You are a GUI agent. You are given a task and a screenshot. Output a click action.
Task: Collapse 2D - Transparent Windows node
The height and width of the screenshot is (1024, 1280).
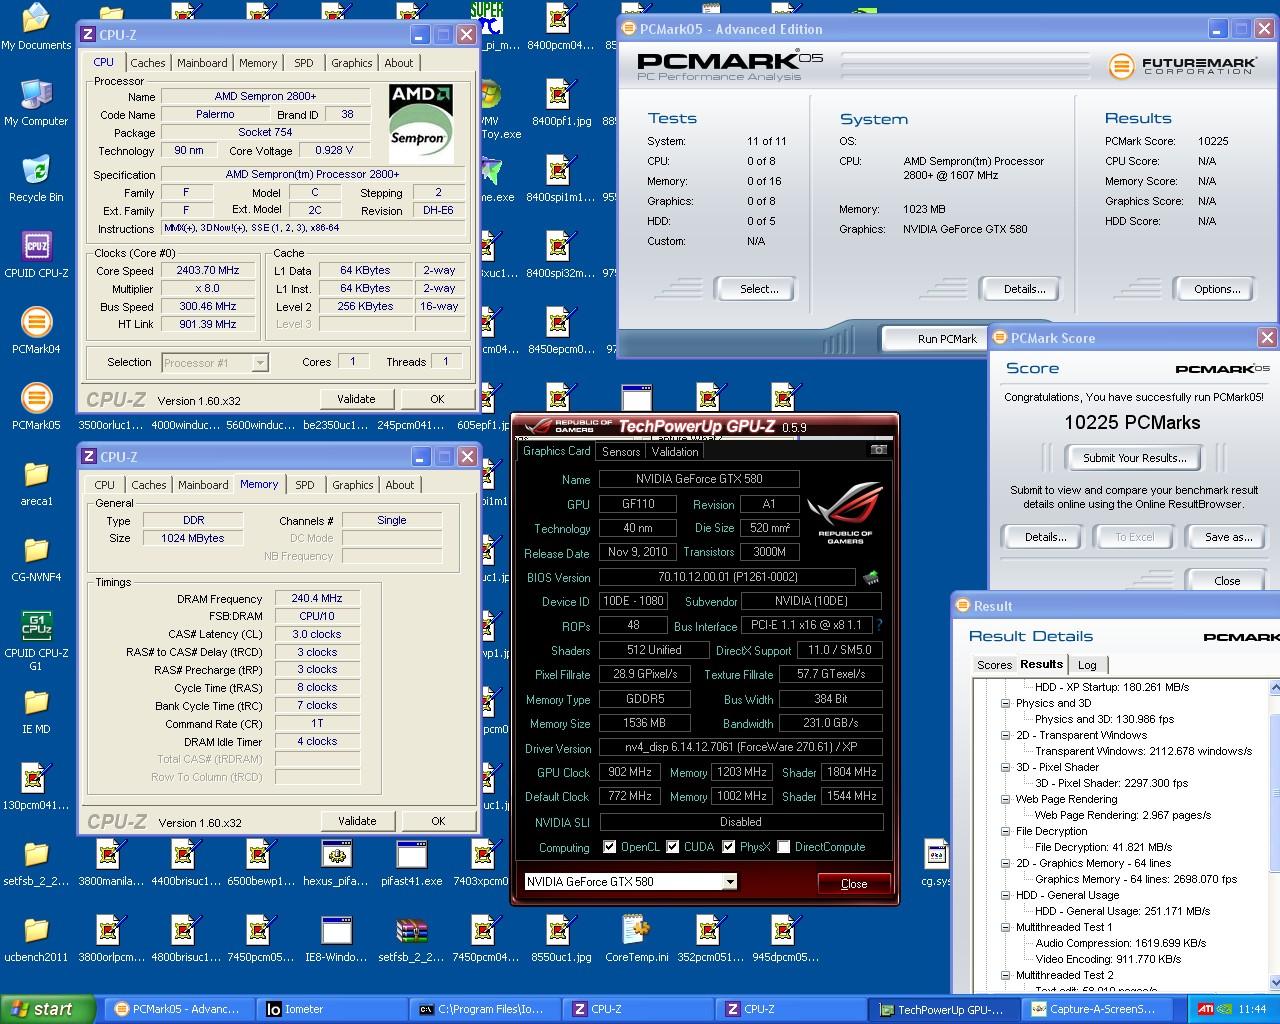pos(1005,735)
